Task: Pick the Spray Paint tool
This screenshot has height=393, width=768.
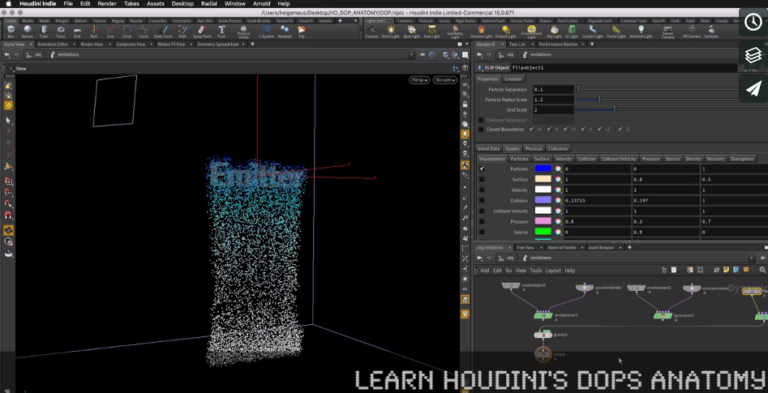Action: [202, 31]
